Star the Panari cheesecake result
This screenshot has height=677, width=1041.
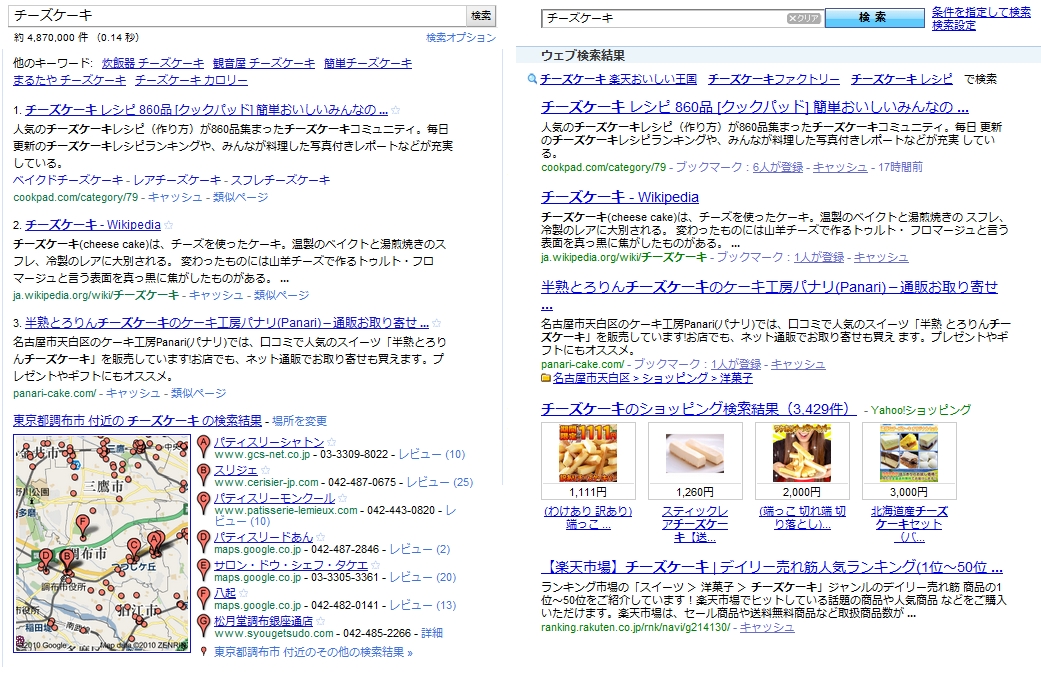pyautogui.click(x=436, y=323)
